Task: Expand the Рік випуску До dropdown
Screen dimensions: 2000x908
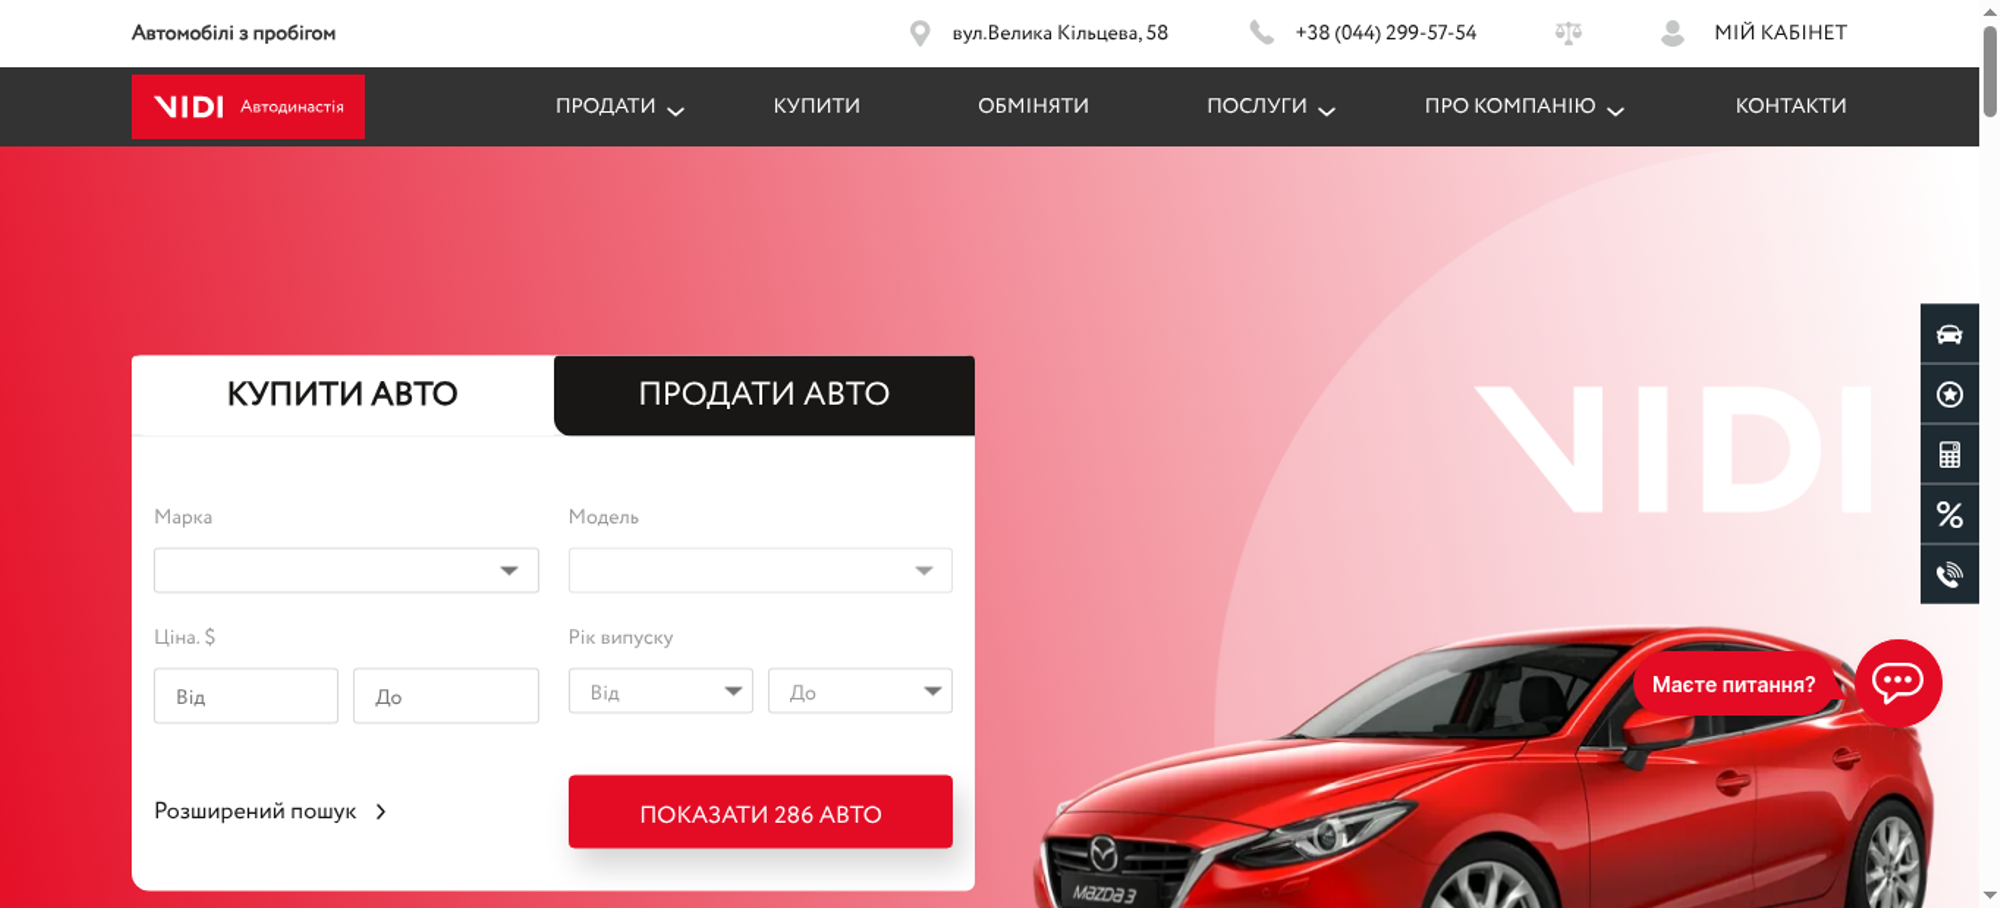Action: pos(859,692)
